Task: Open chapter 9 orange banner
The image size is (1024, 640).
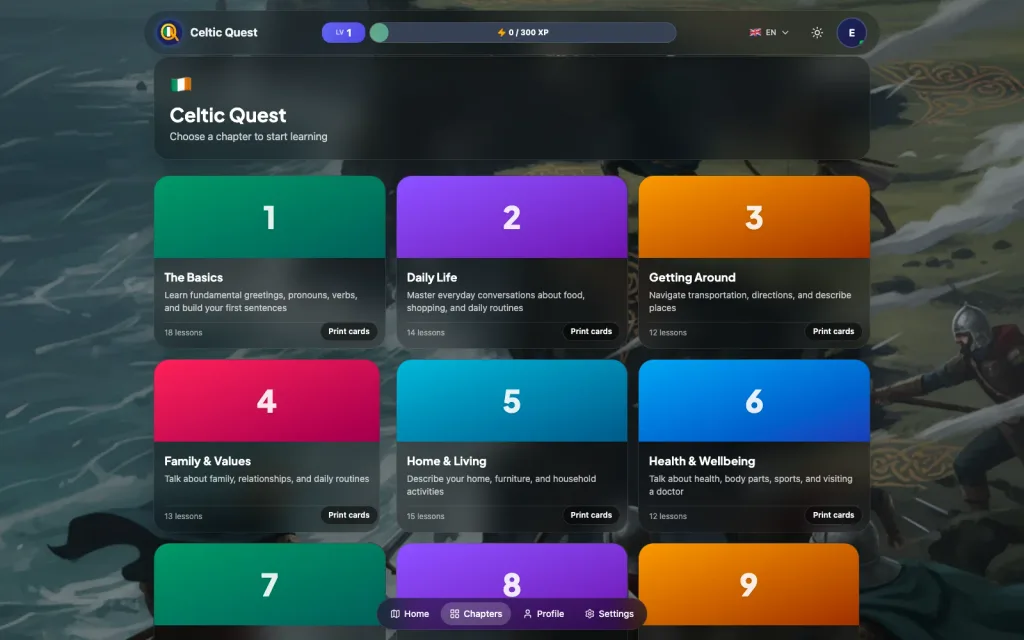Action: 749,584
